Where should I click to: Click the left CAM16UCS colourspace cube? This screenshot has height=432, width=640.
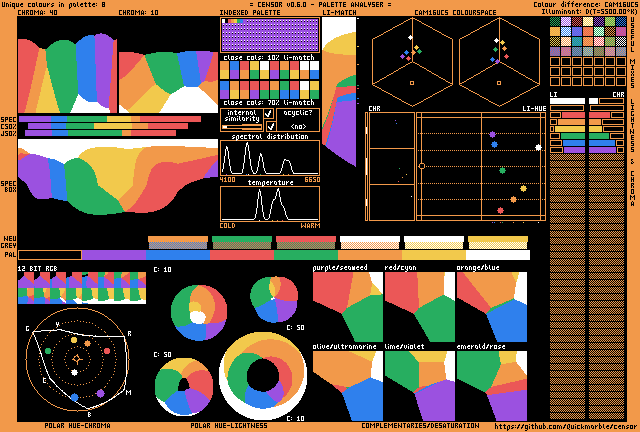(x=412, y=64)
